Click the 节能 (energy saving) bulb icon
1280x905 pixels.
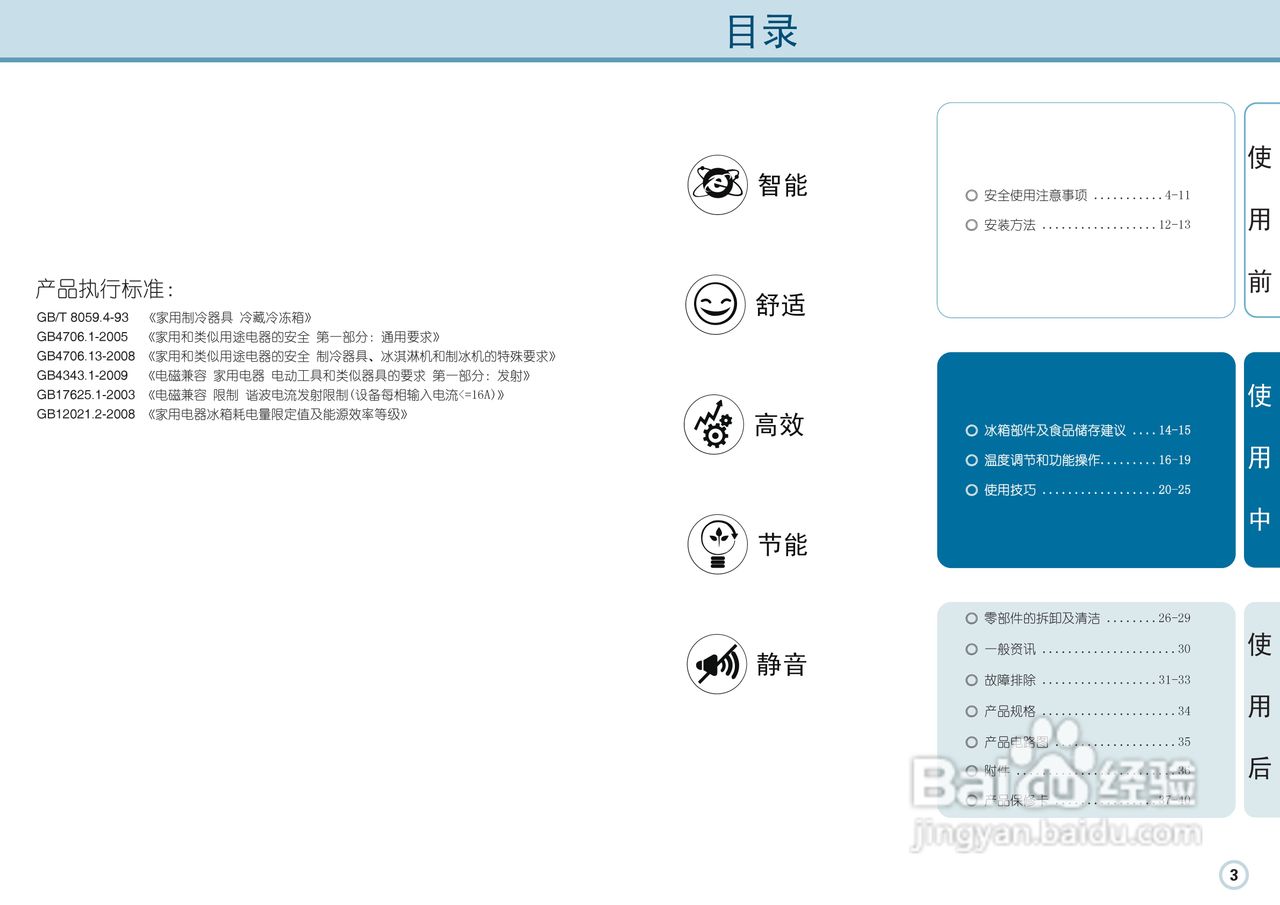(x=715, y=544)
